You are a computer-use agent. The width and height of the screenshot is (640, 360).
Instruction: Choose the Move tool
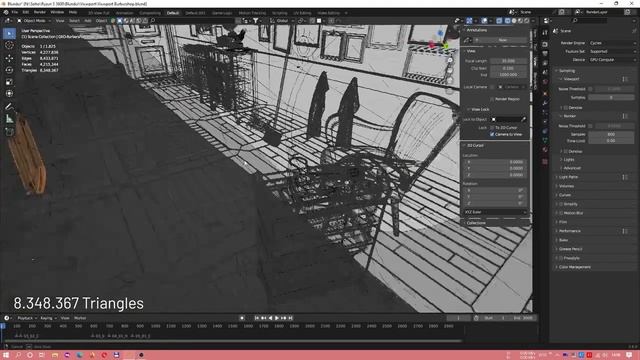coord(9,58)
